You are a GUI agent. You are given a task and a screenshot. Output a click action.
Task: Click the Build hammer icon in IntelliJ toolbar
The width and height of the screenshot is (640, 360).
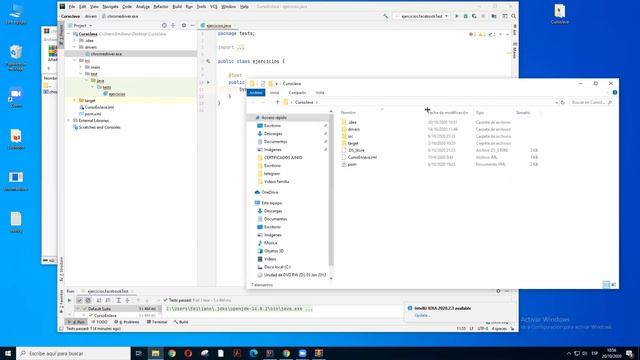(385, 16)
